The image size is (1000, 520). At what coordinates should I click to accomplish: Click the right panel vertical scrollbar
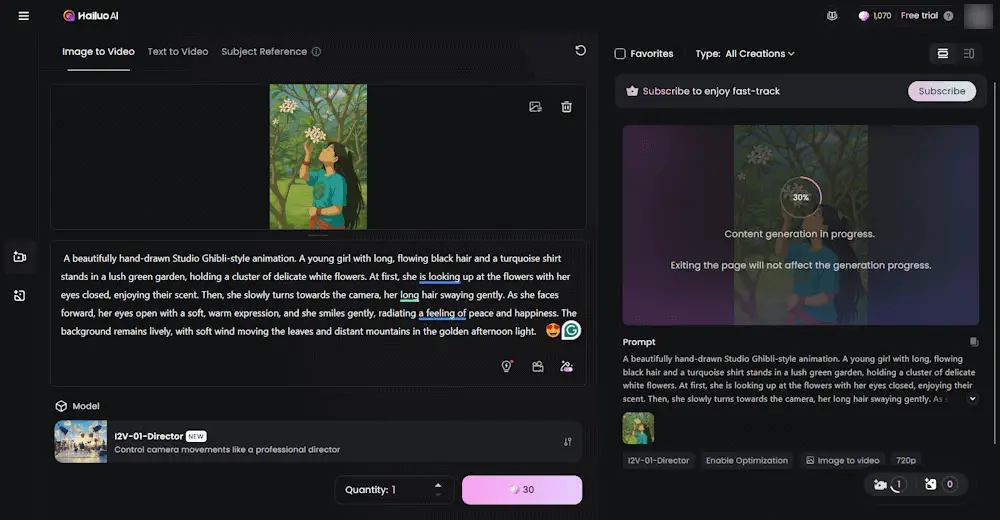coord(994,262)
